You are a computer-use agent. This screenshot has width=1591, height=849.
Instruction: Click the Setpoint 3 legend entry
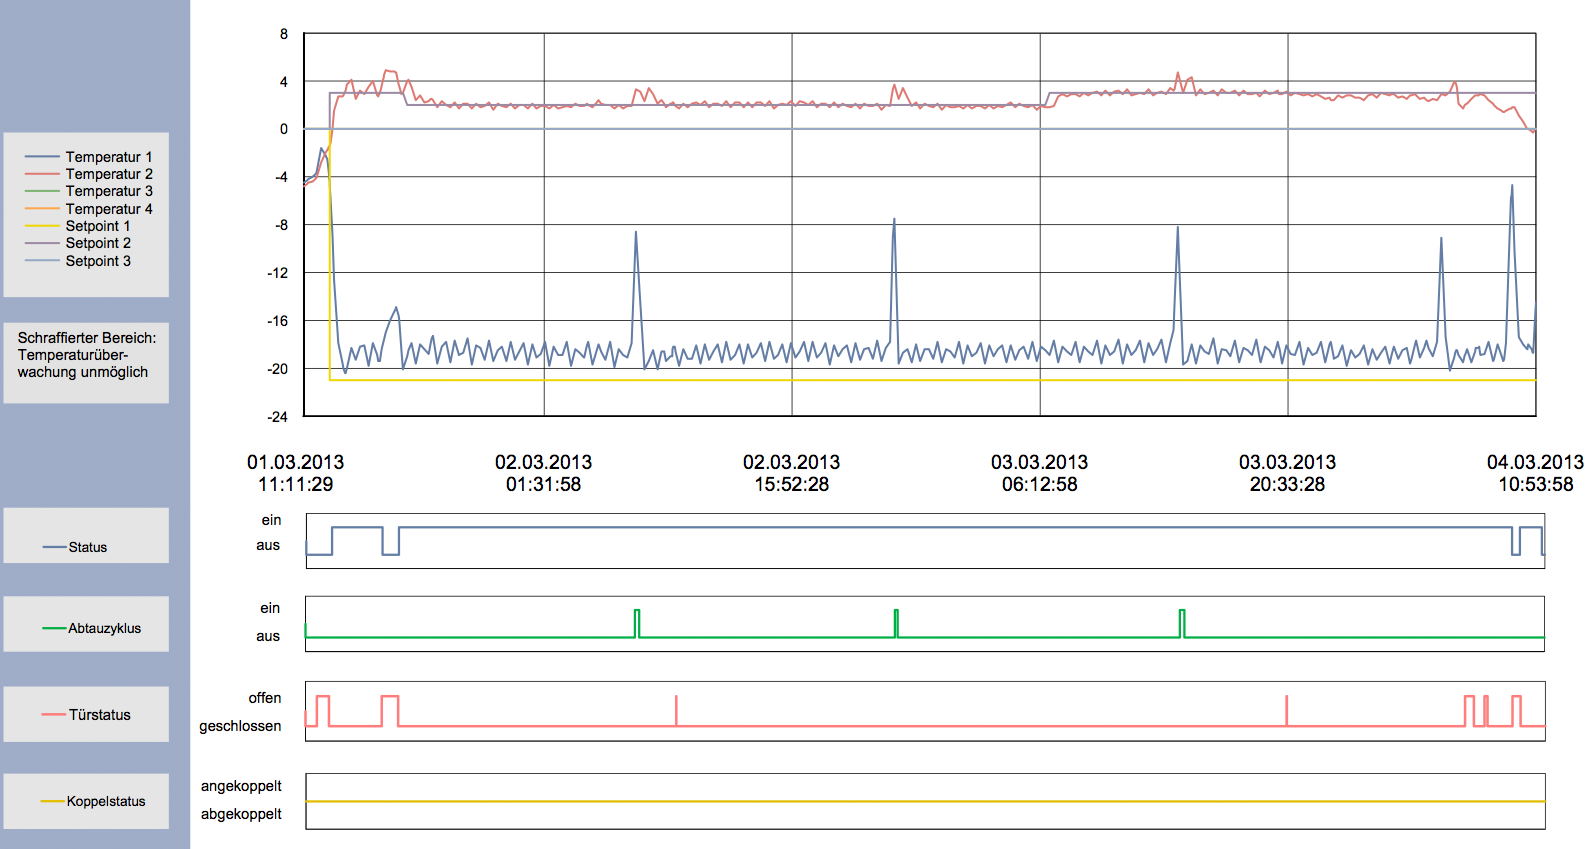click(98, 261)
